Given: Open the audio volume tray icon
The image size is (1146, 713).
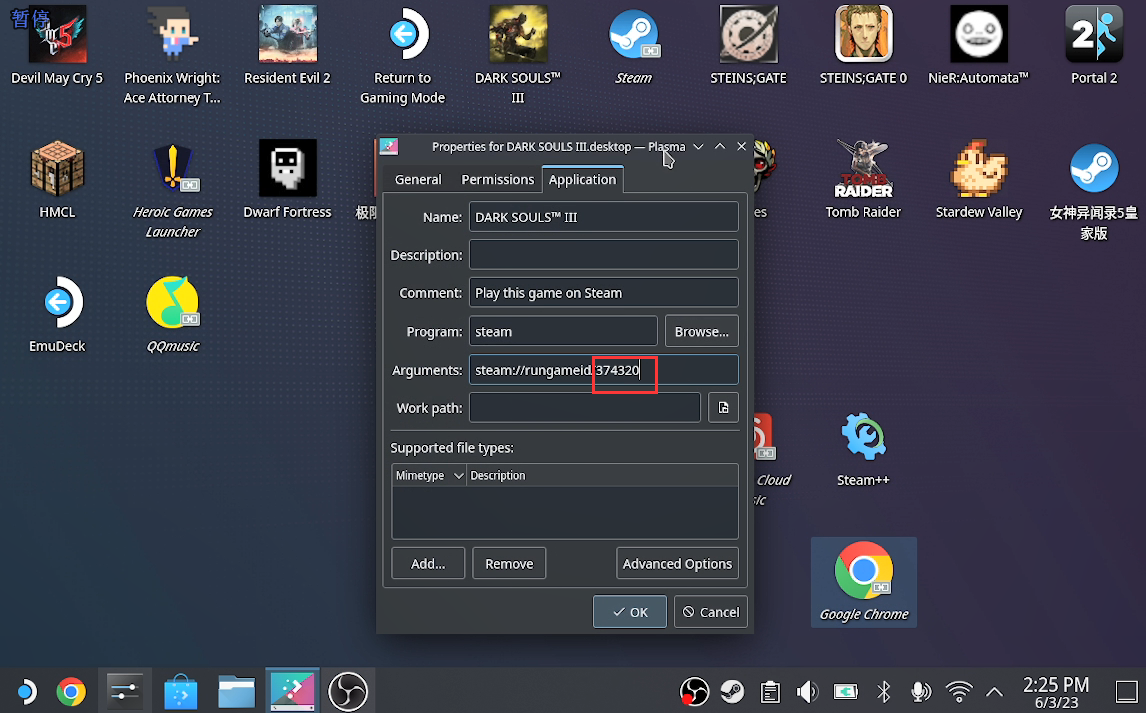Looking at the screenshot, I should 808,691.
